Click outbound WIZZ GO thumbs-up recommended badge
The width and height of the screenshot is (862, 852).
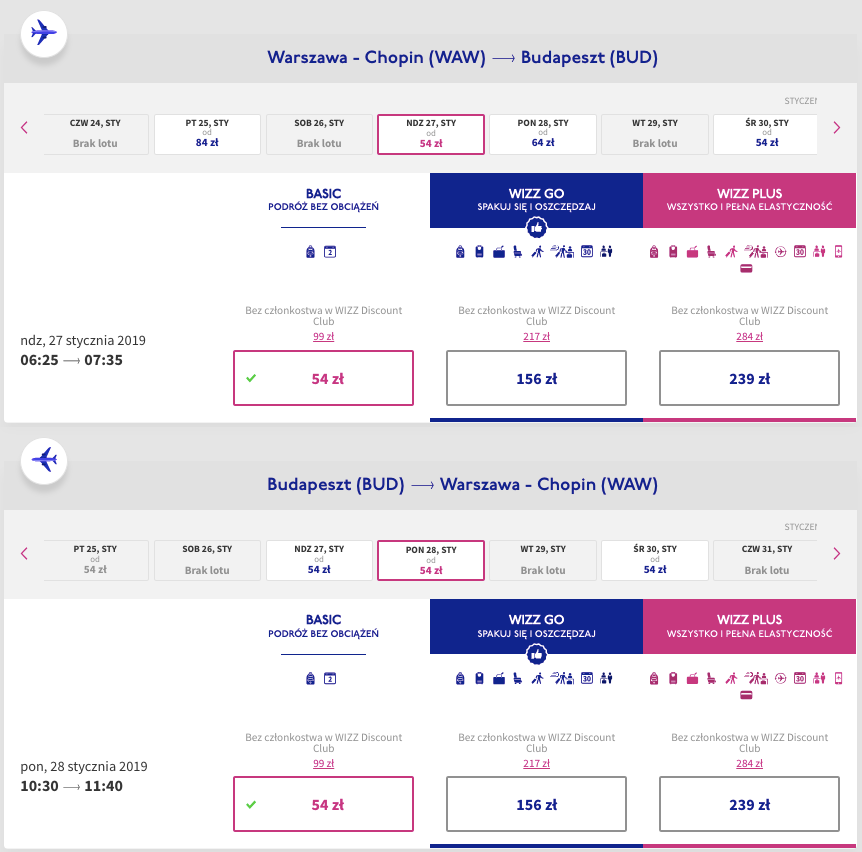537,227
